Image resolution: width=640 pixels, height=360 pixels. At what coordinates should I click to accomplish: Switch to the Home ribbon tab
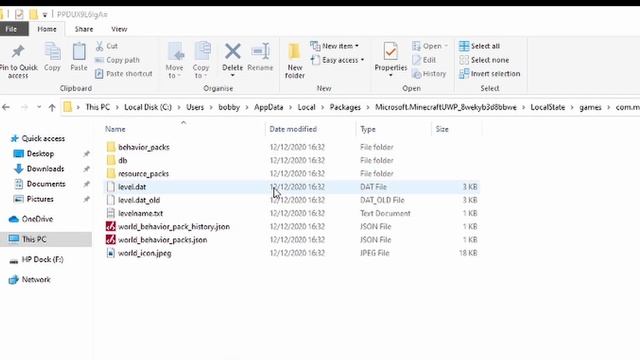pos(47,29)
